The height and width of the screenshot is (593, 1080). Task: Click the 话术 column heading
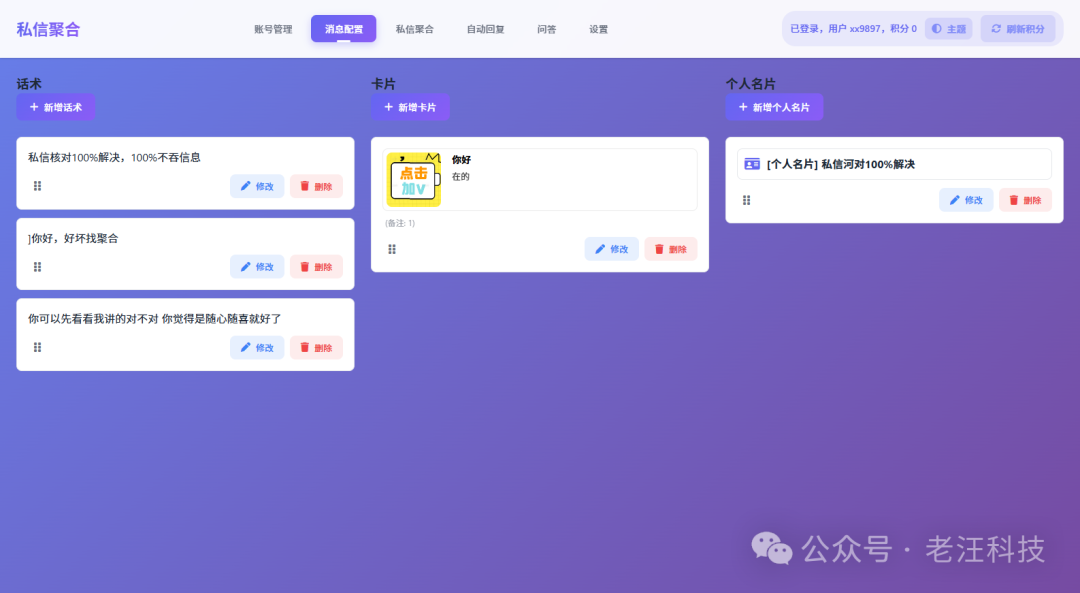[x=29, y=84]
